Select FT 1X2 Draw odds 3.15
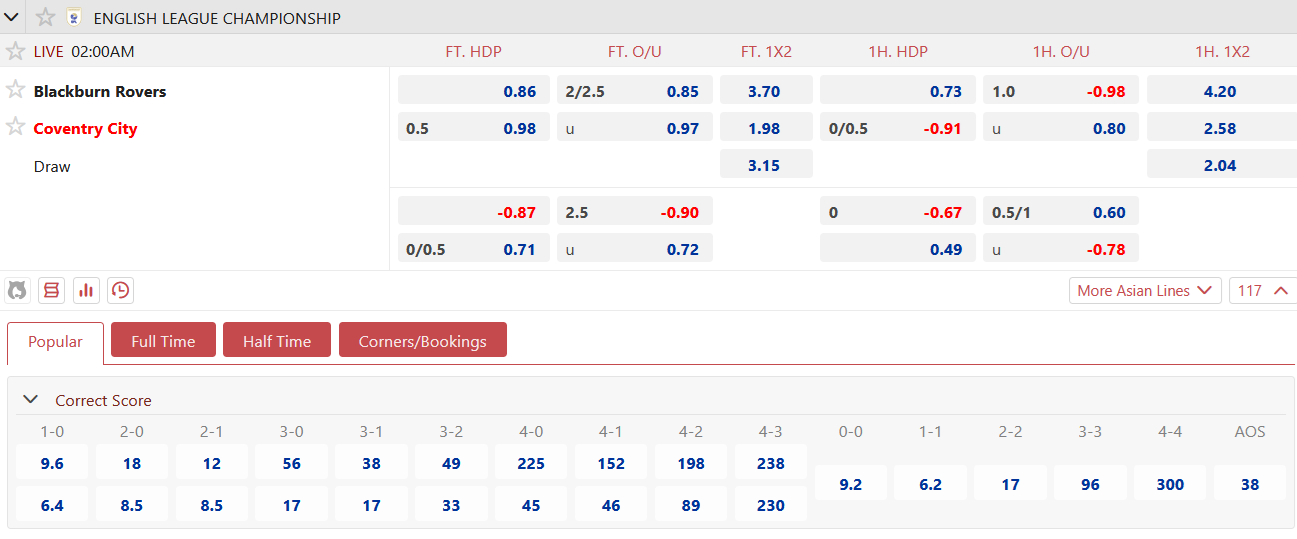Image resolution: width=1297 pixels, height=539 pixels. (765, 165)
